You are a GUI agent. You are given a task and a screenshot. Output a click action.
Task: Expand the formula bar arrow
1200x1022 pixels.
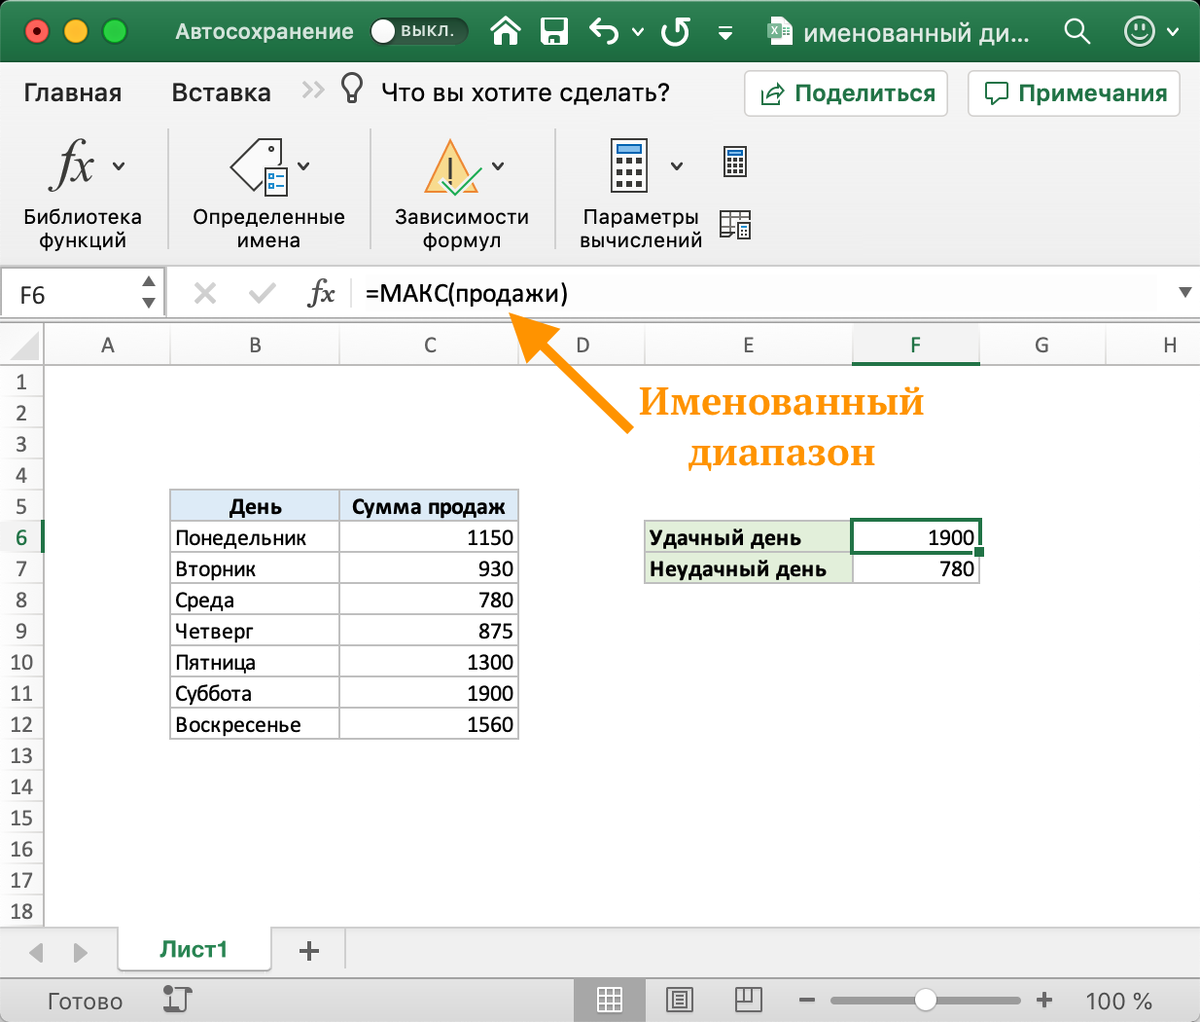click(x=1185, y=293)
